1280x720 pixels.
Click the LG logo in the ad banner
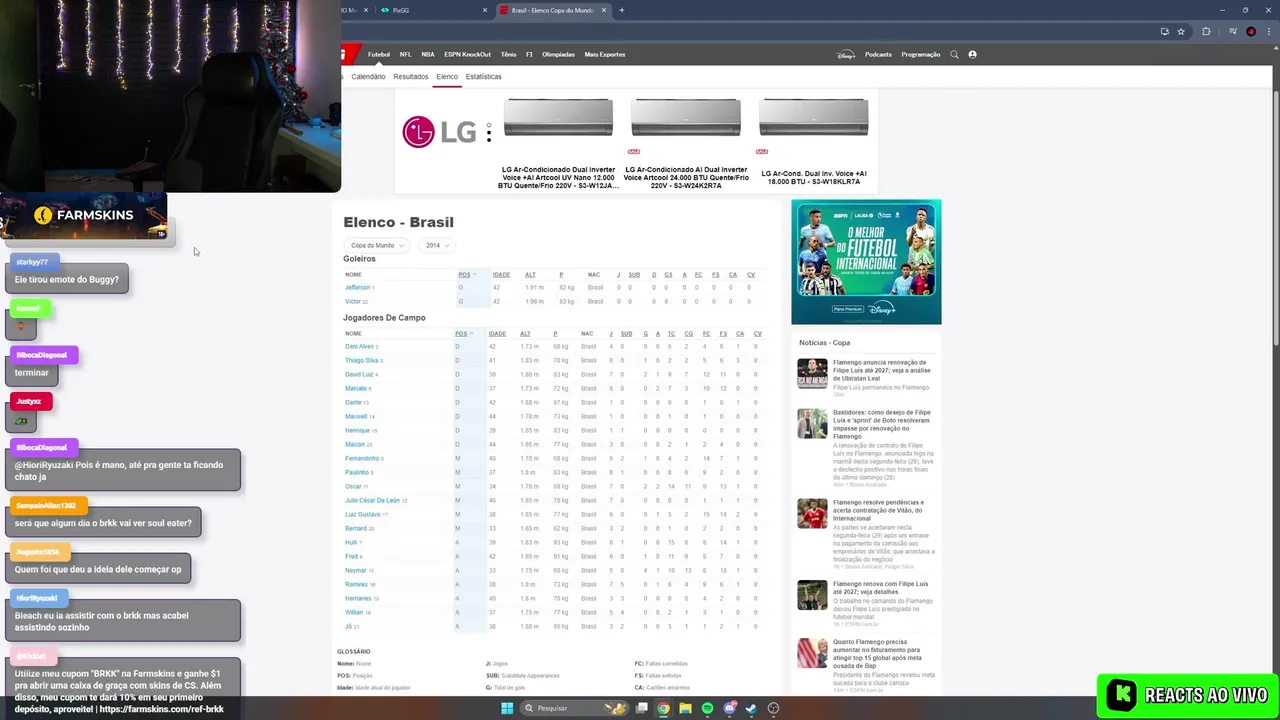pos(438,131)
